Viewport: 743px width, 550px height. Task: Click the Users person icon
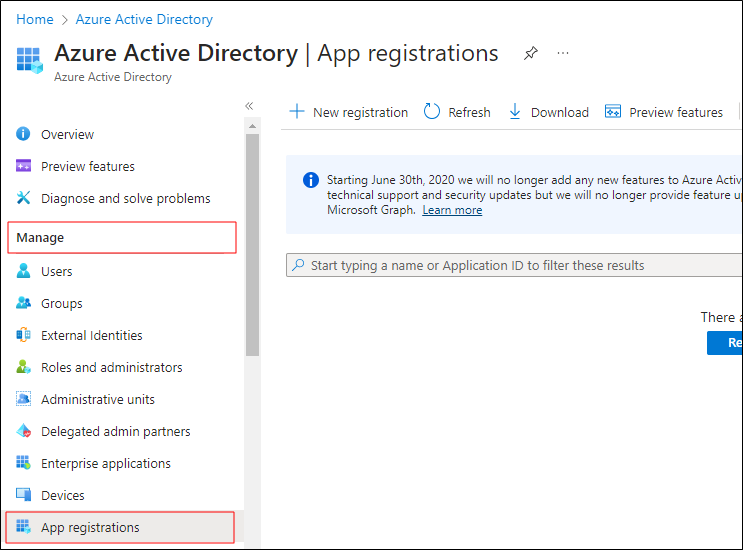pos(23,271)
